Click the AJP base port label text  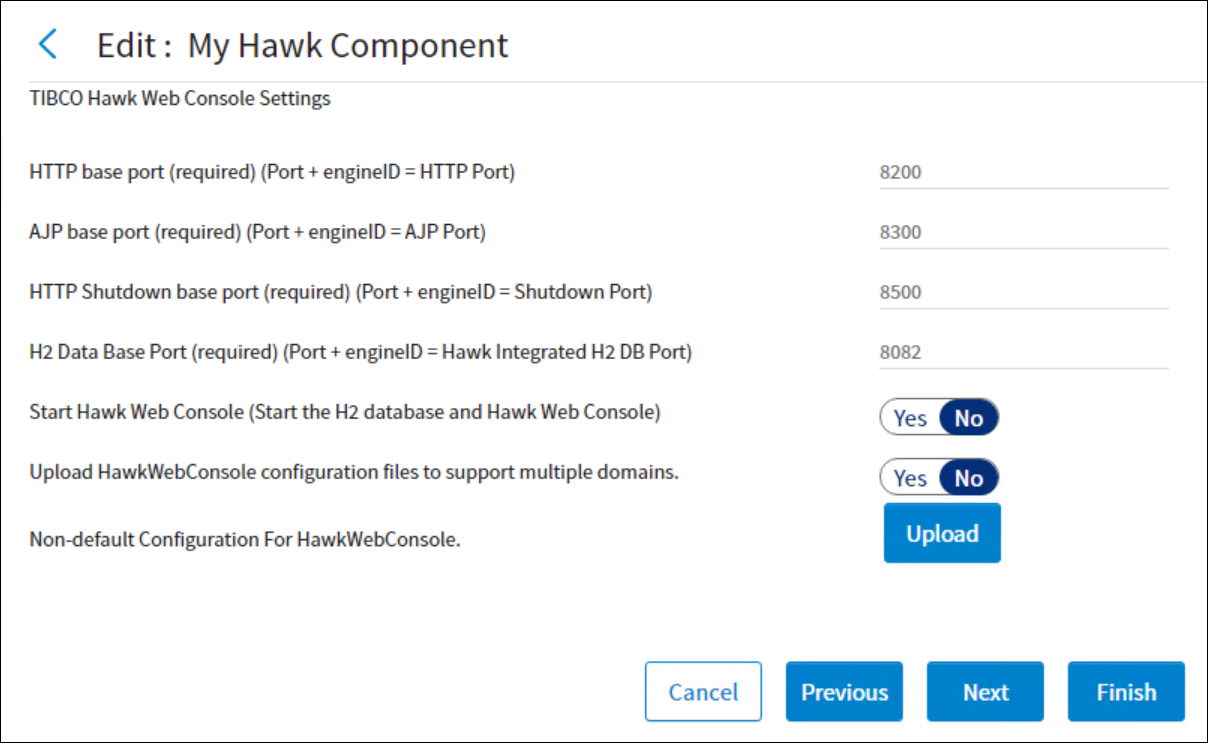pyautogui.click(x=257, y=232)
